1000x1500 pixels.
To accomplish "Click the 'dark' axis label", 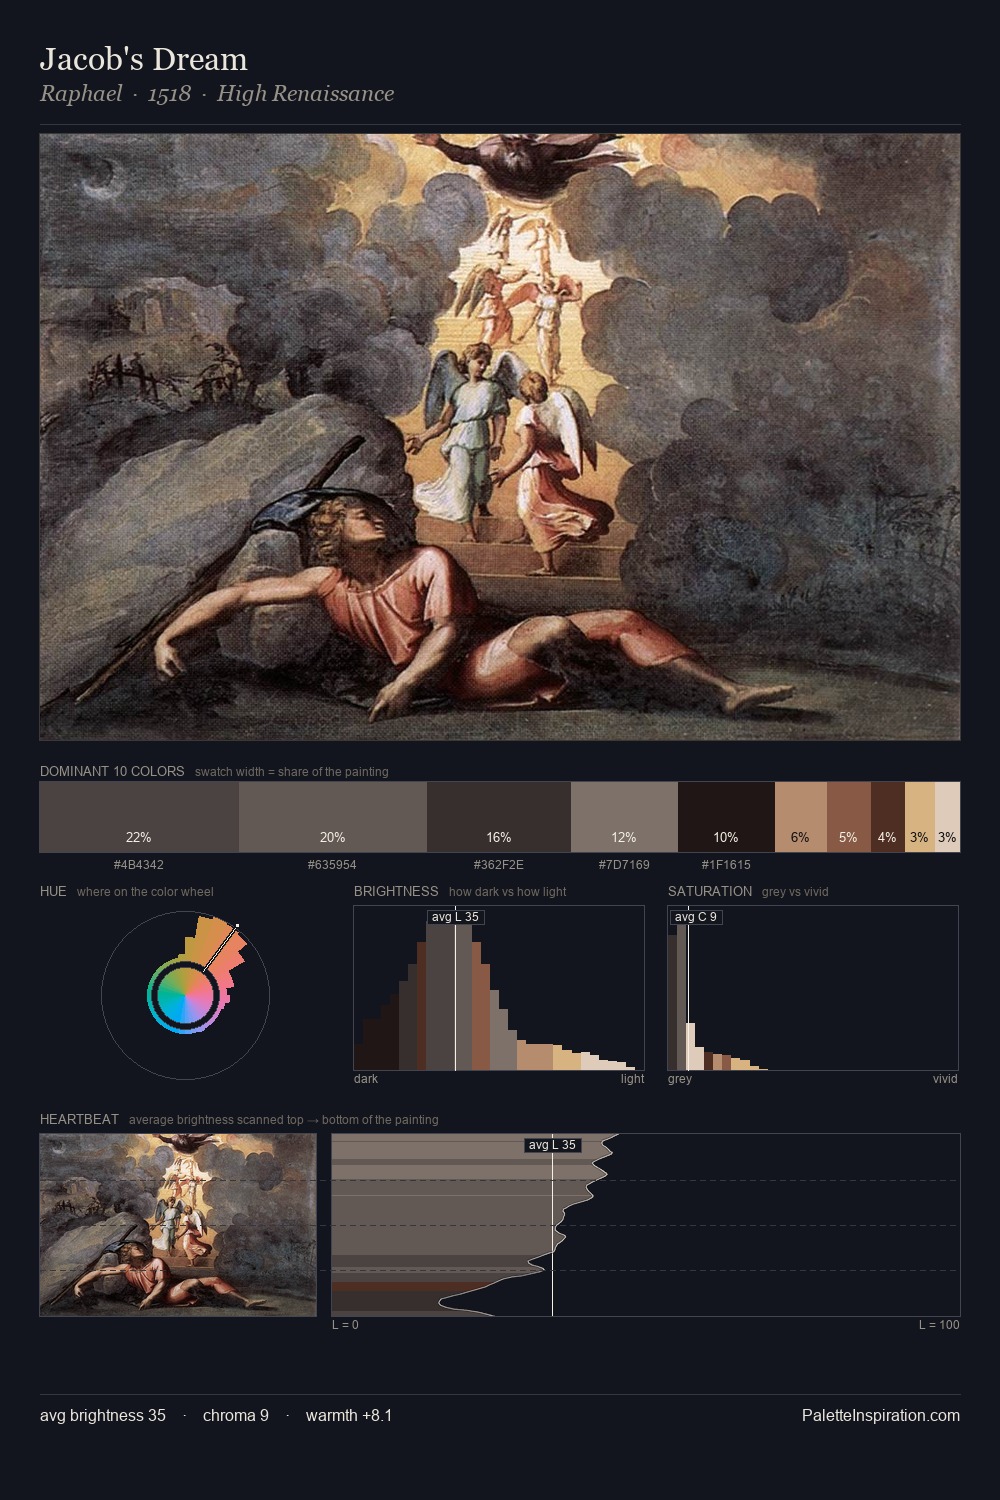I will pos(366,1079).
